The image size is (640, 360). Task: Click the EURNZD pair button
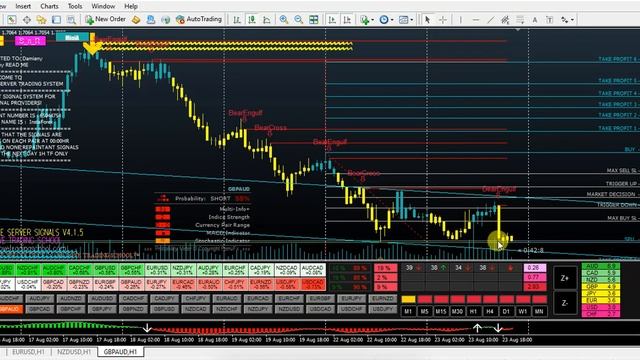(382, 299)
